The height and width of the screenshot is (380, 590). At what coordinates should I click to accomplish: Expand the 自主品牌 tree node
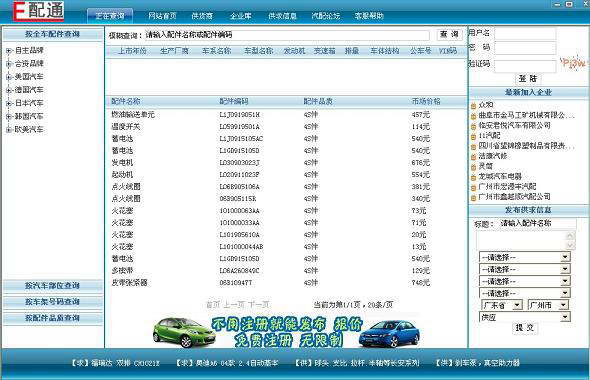[9, 51]
